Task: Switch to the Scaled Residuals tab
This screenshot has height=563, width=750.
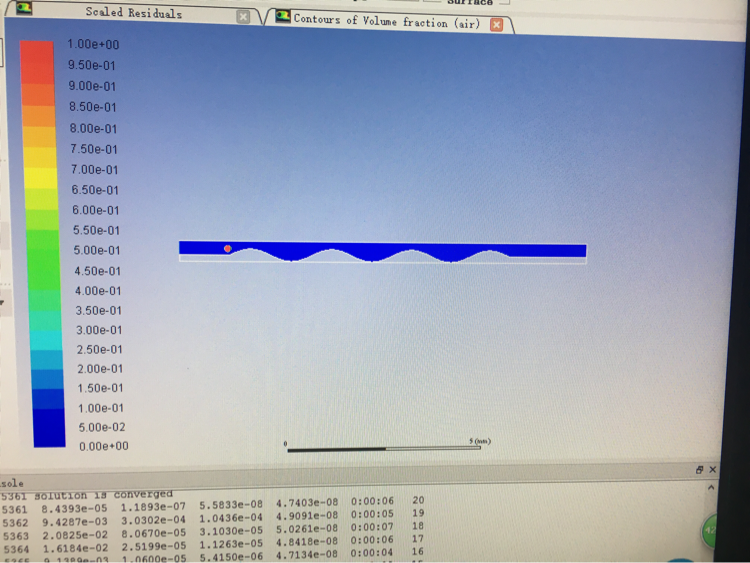Action: coord(133,13)
